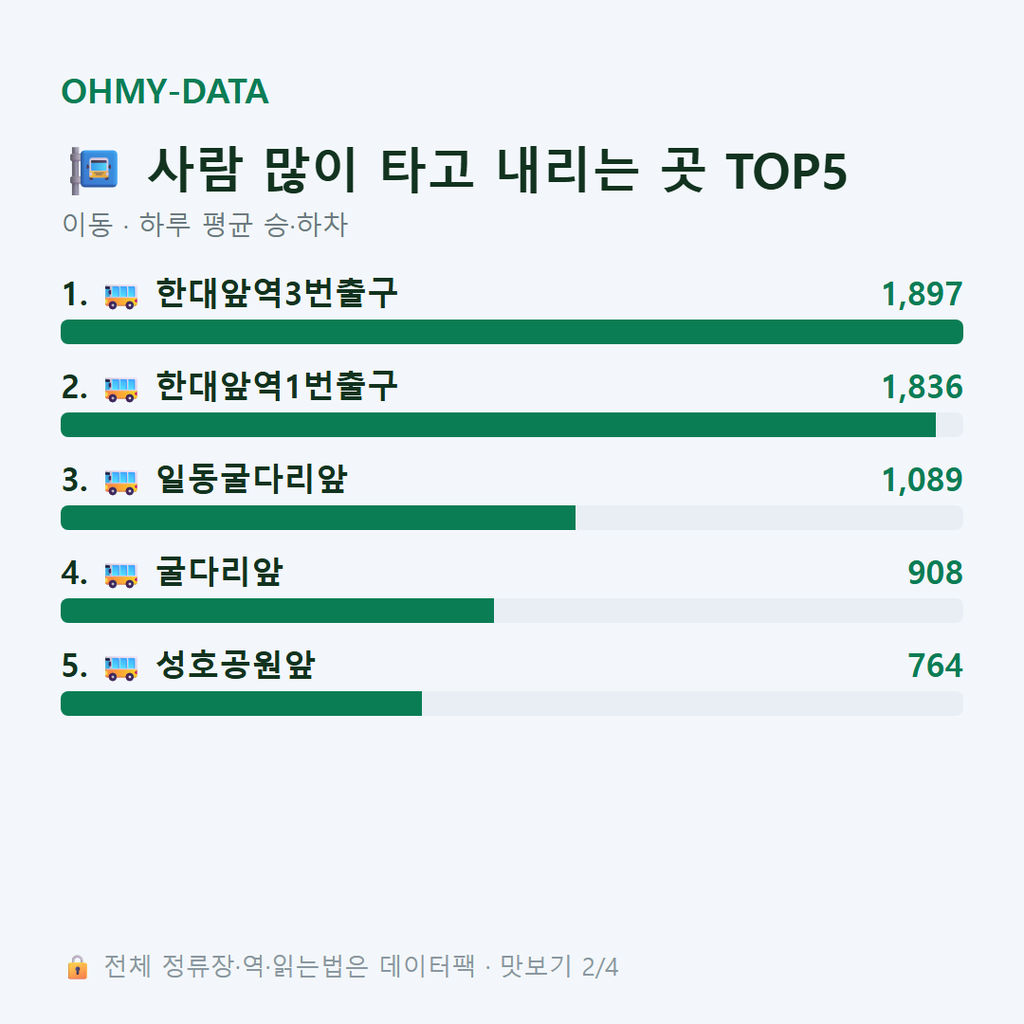Click the progress bar under 일동굴다리앞

(512, 518)
